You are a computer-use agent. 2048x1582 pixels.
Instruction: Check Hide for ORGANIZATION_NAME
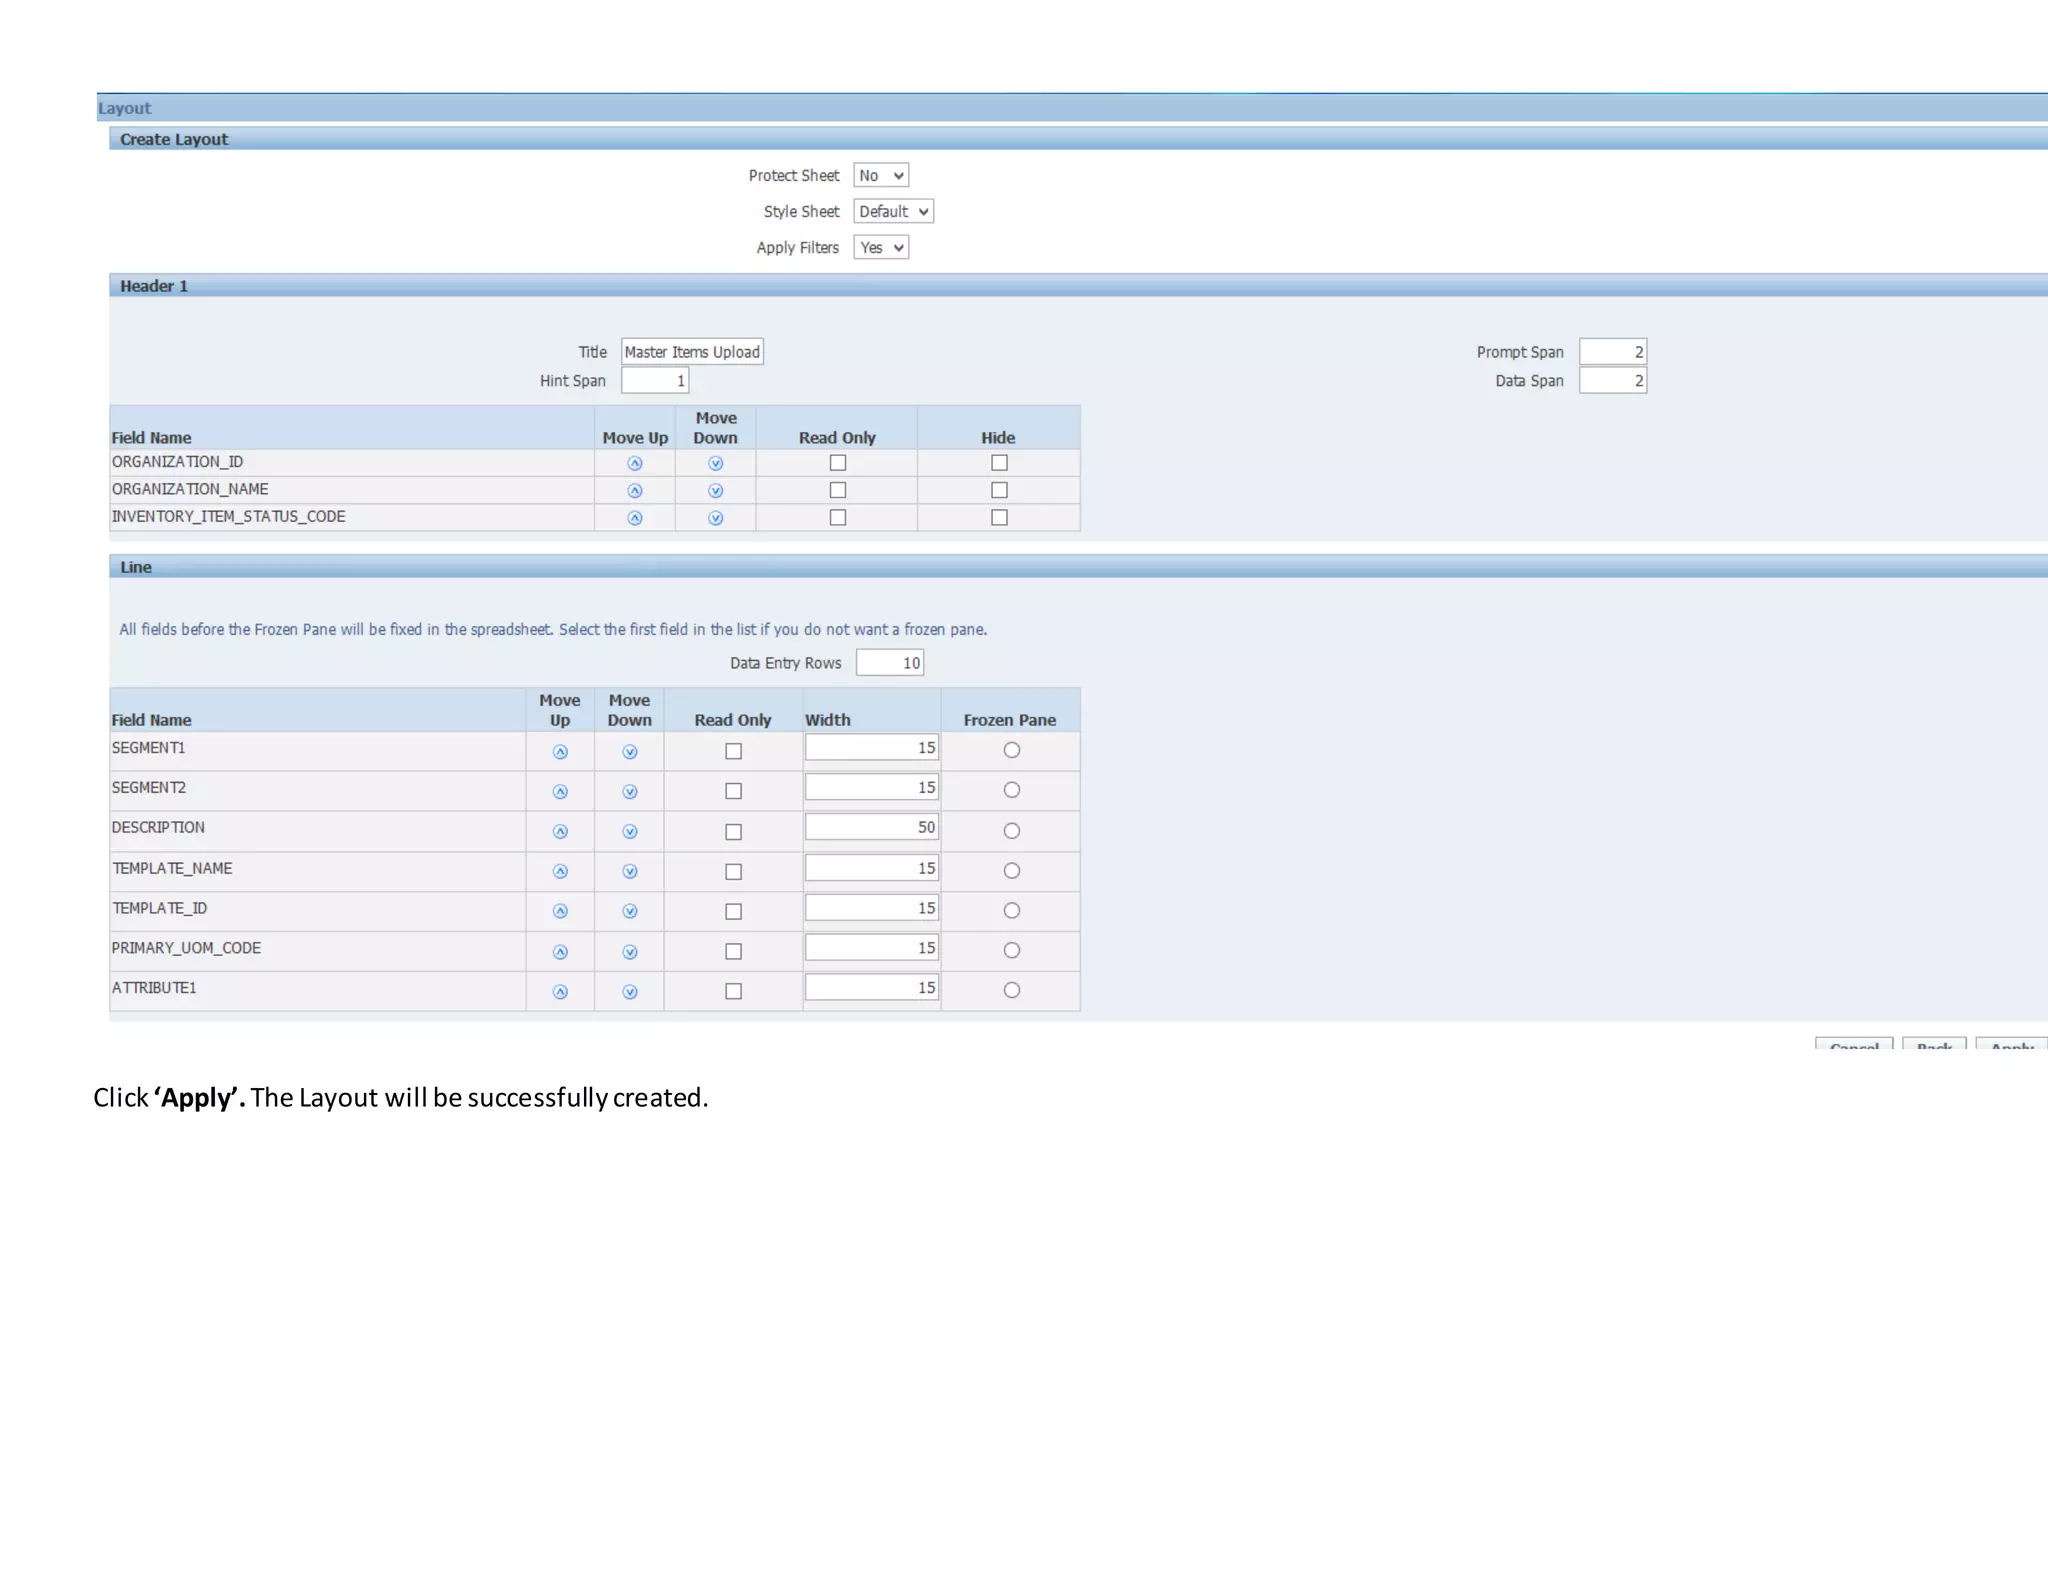pos(998,490)
